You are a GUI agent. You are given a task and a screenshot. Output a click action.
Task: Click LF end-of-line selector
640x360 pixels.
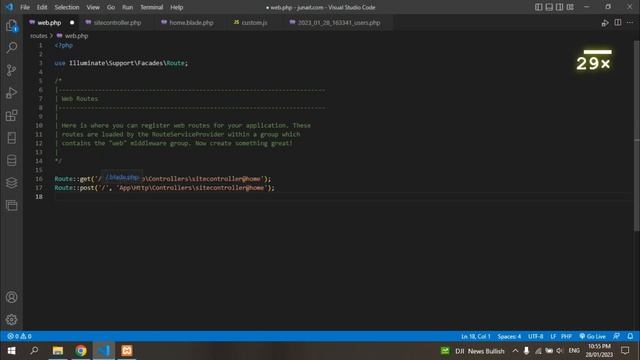click(553, 336)
